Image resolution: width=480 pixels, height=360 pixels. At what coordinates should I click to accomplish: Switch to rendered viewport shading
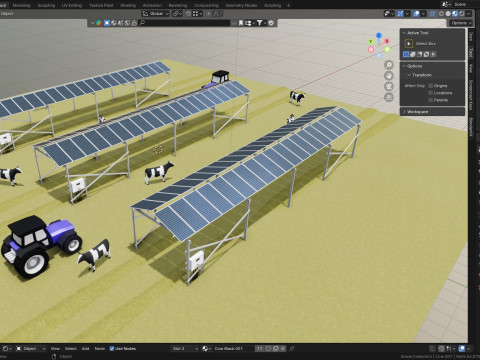tap(462, 14)
